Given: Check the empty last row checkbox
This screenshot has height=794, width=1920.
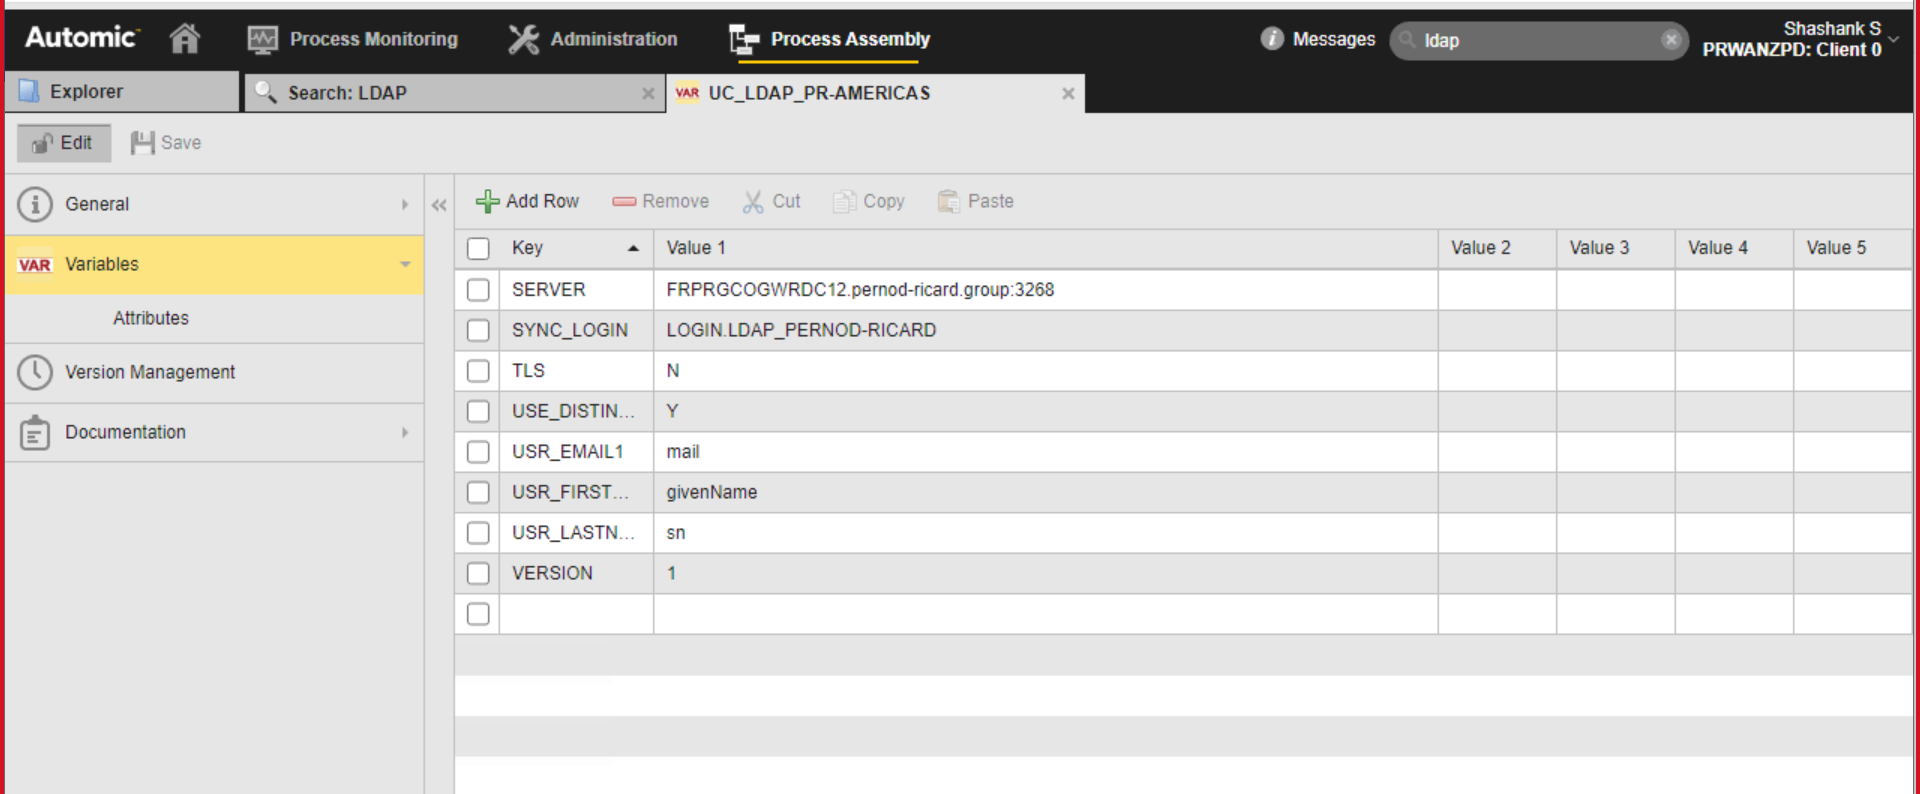Looking at the screenshot, I should [x=478, y=614].
